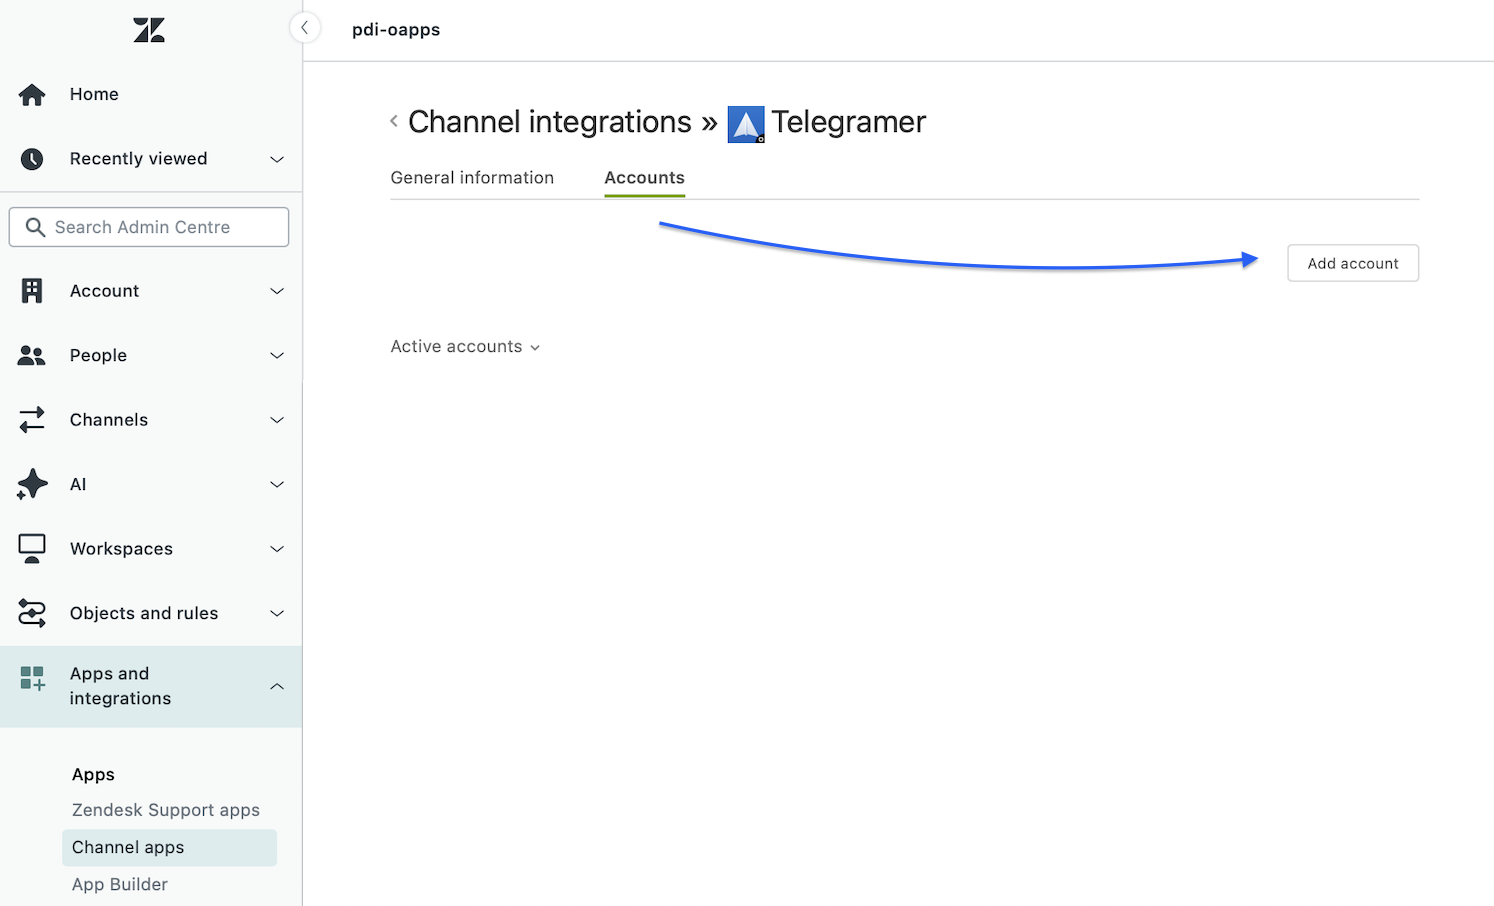
Task: Click the Telegramer app icon in the breadcrumb
Action: 745,122
